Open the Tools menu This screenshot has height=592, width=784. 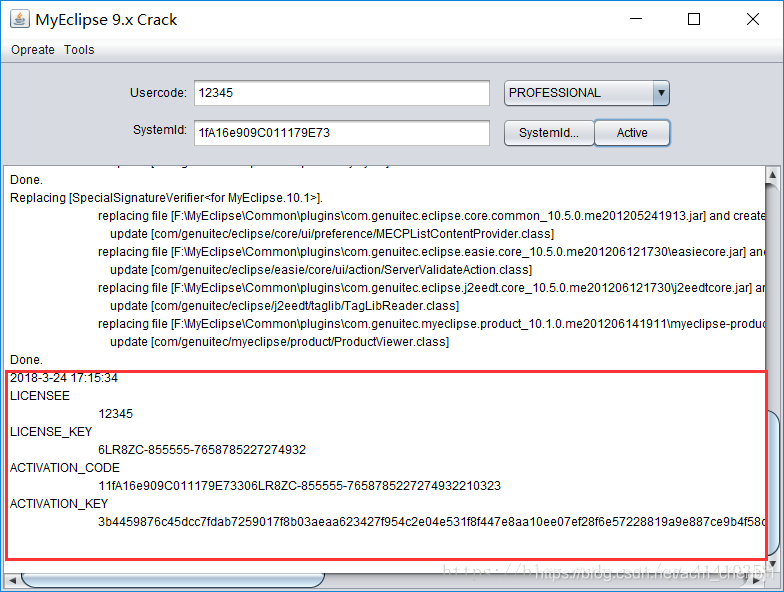(x=79, y=50)
